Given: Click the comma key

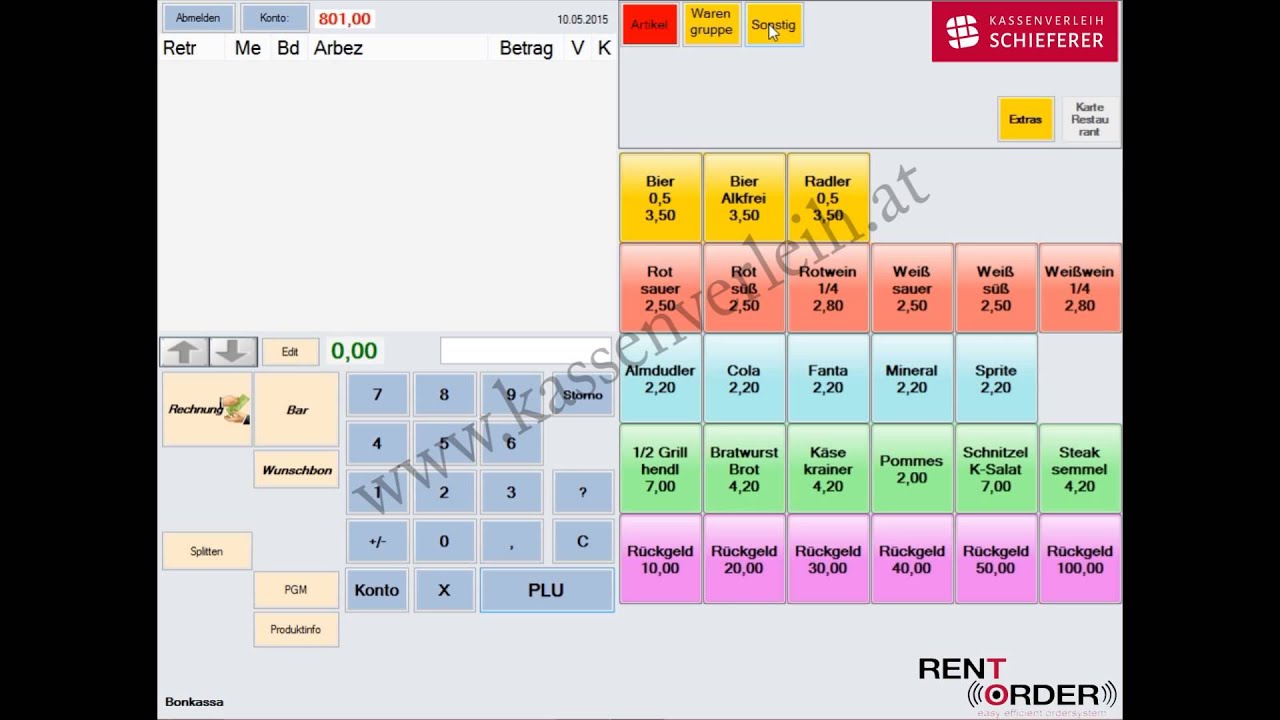Looking at the screenshot, I should pos(511,541).
